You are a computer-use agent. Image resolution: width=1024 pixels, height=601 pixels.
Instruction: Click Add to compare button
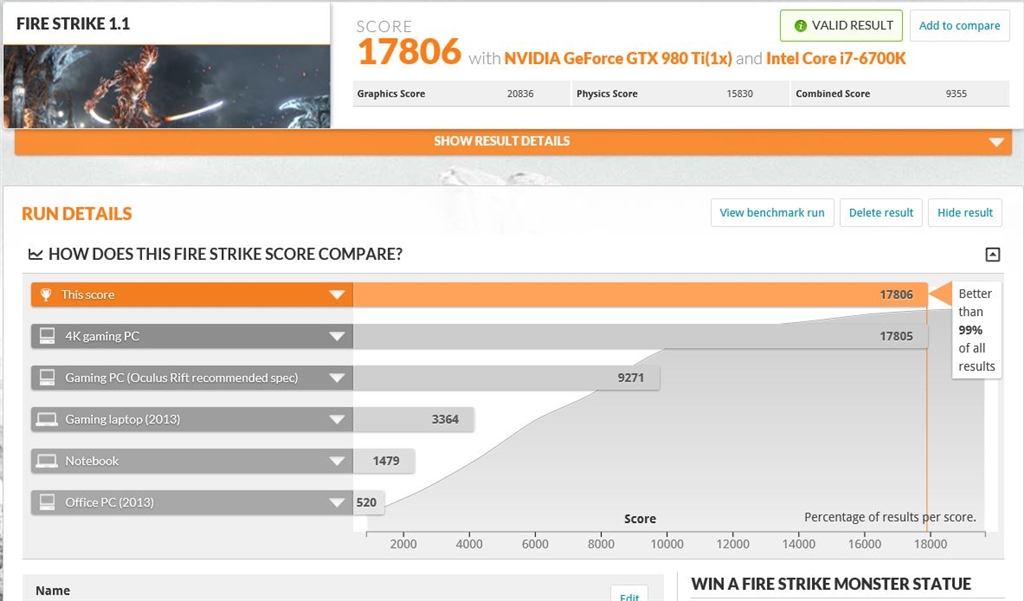click(x=959, y=25)
